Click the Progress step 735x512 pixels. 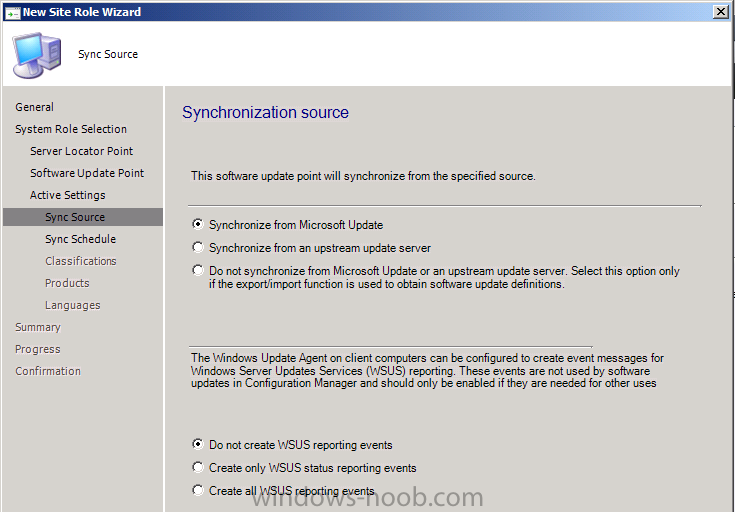(38, 349)
